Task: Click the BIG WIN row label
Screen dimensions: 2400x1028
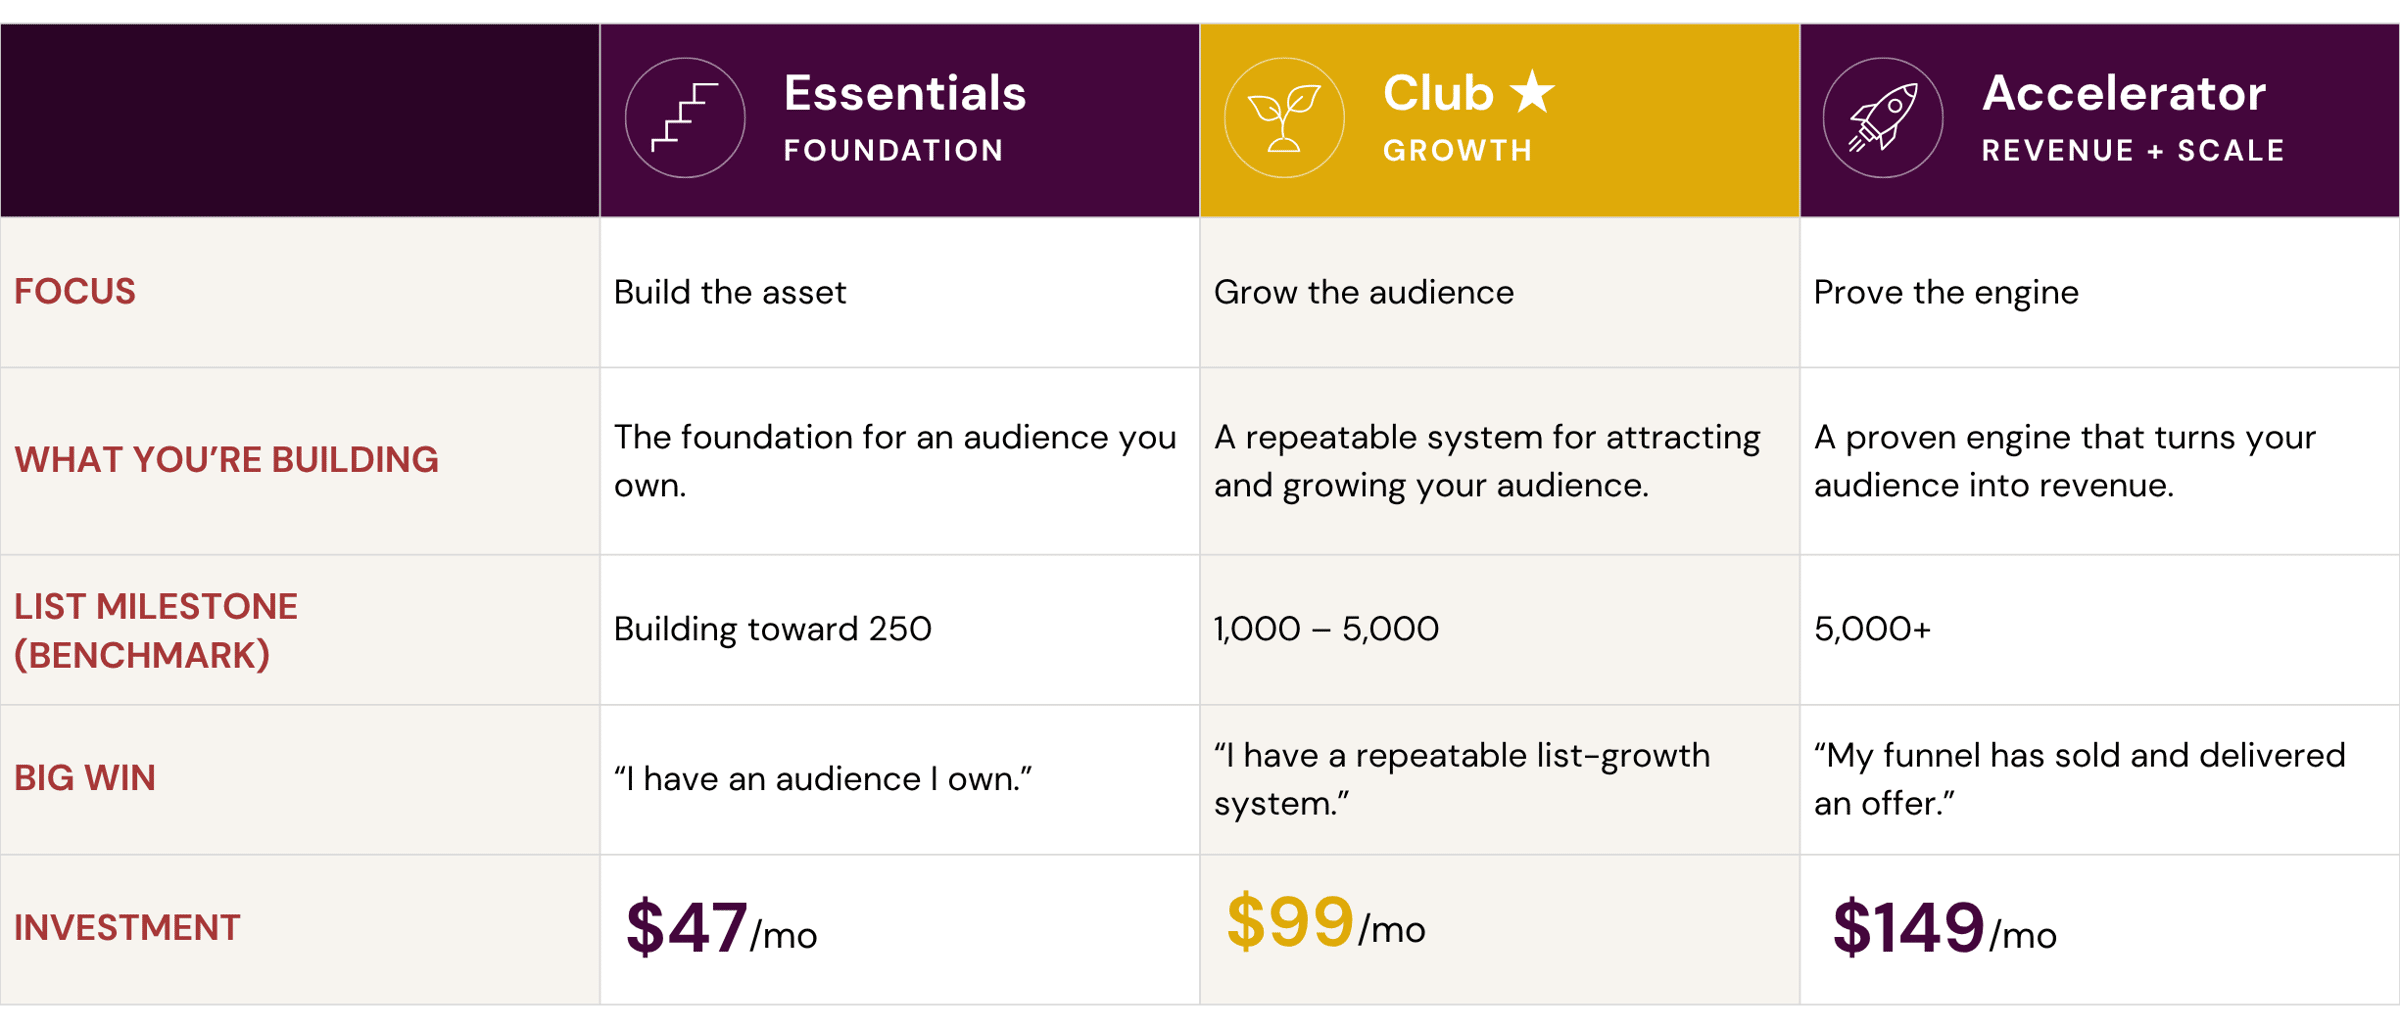Action: point(85,777)
